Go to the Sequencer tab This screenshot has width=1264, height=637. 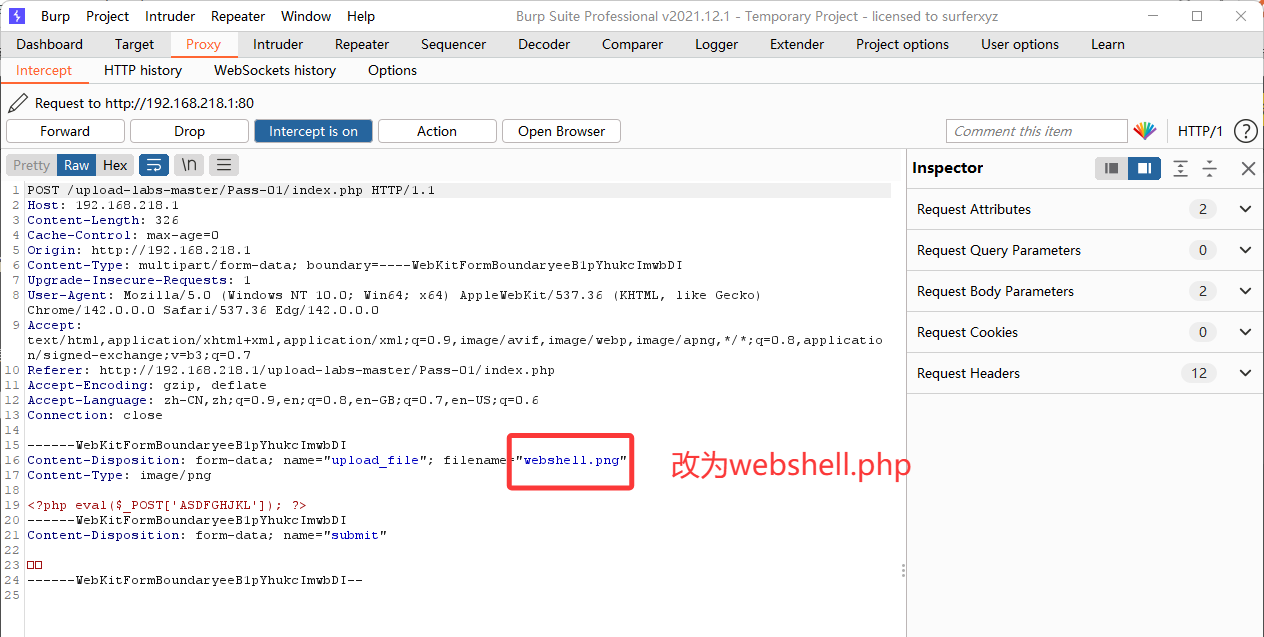tap(453, 44)
